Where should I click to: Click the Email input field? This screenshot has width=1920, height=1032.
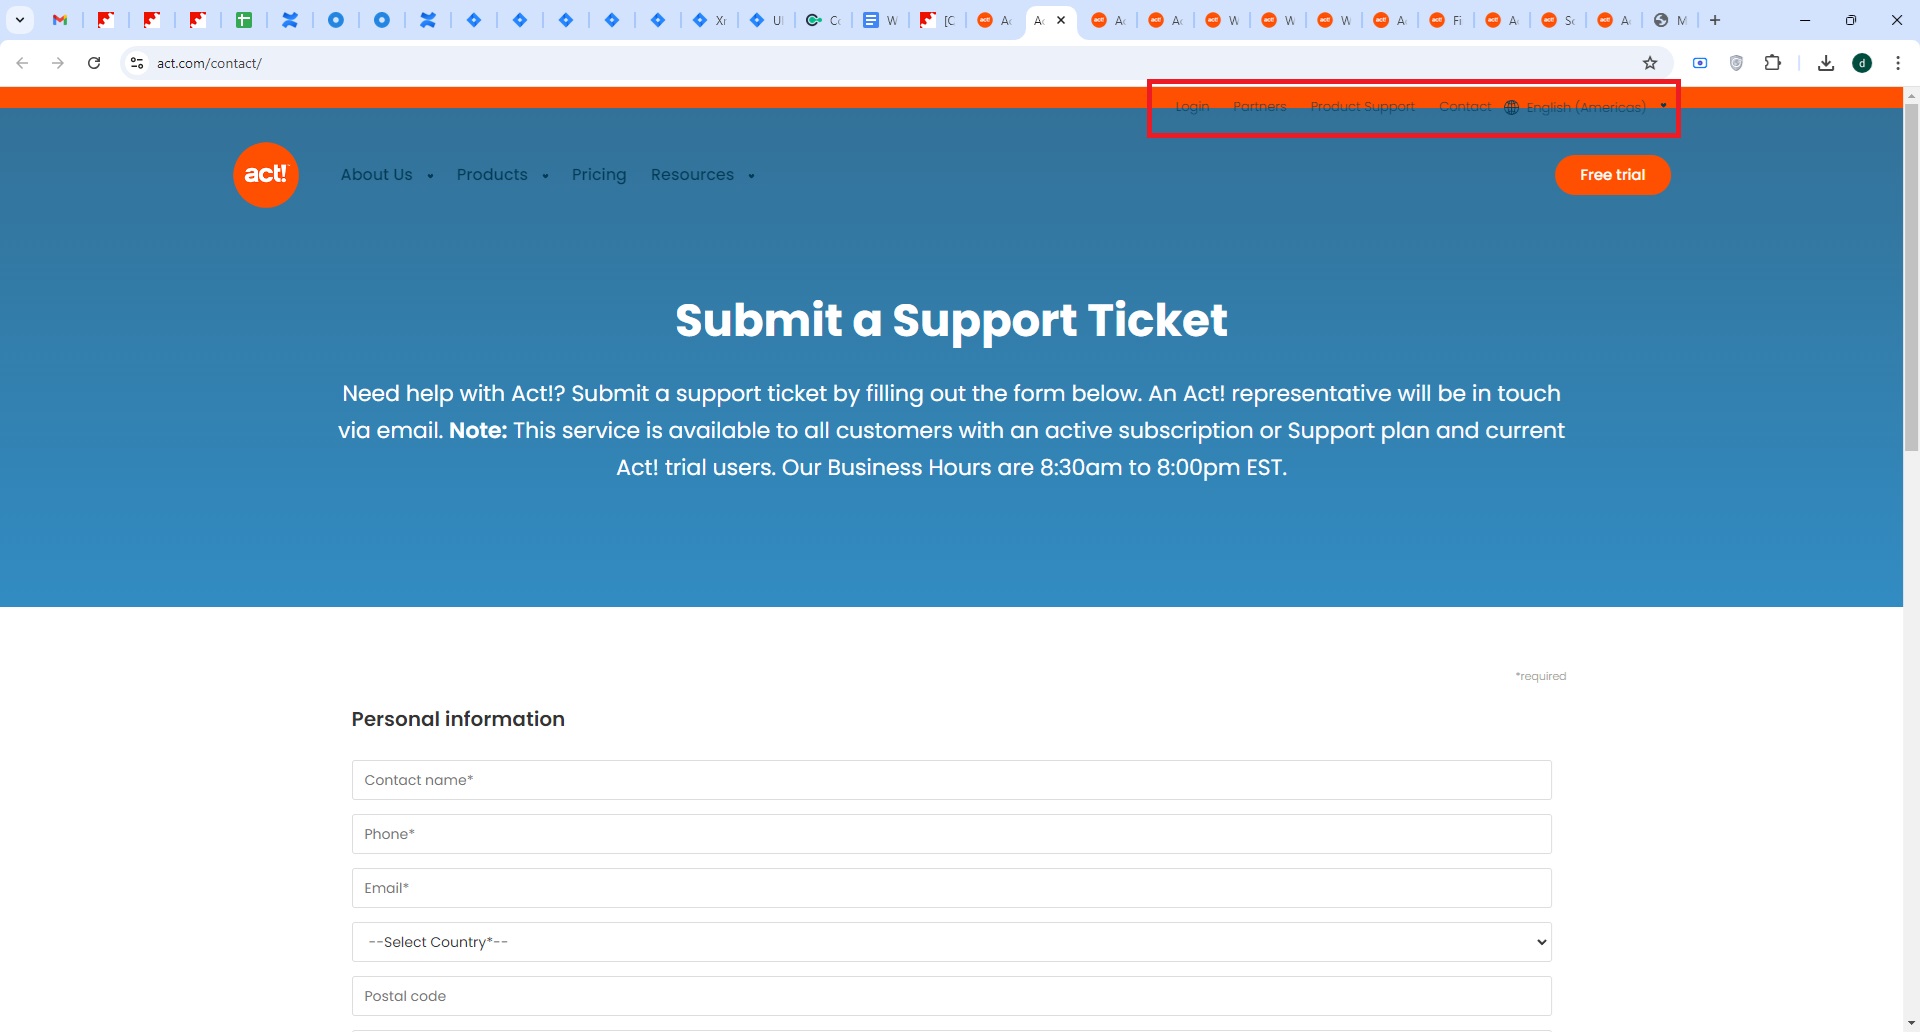951,888
